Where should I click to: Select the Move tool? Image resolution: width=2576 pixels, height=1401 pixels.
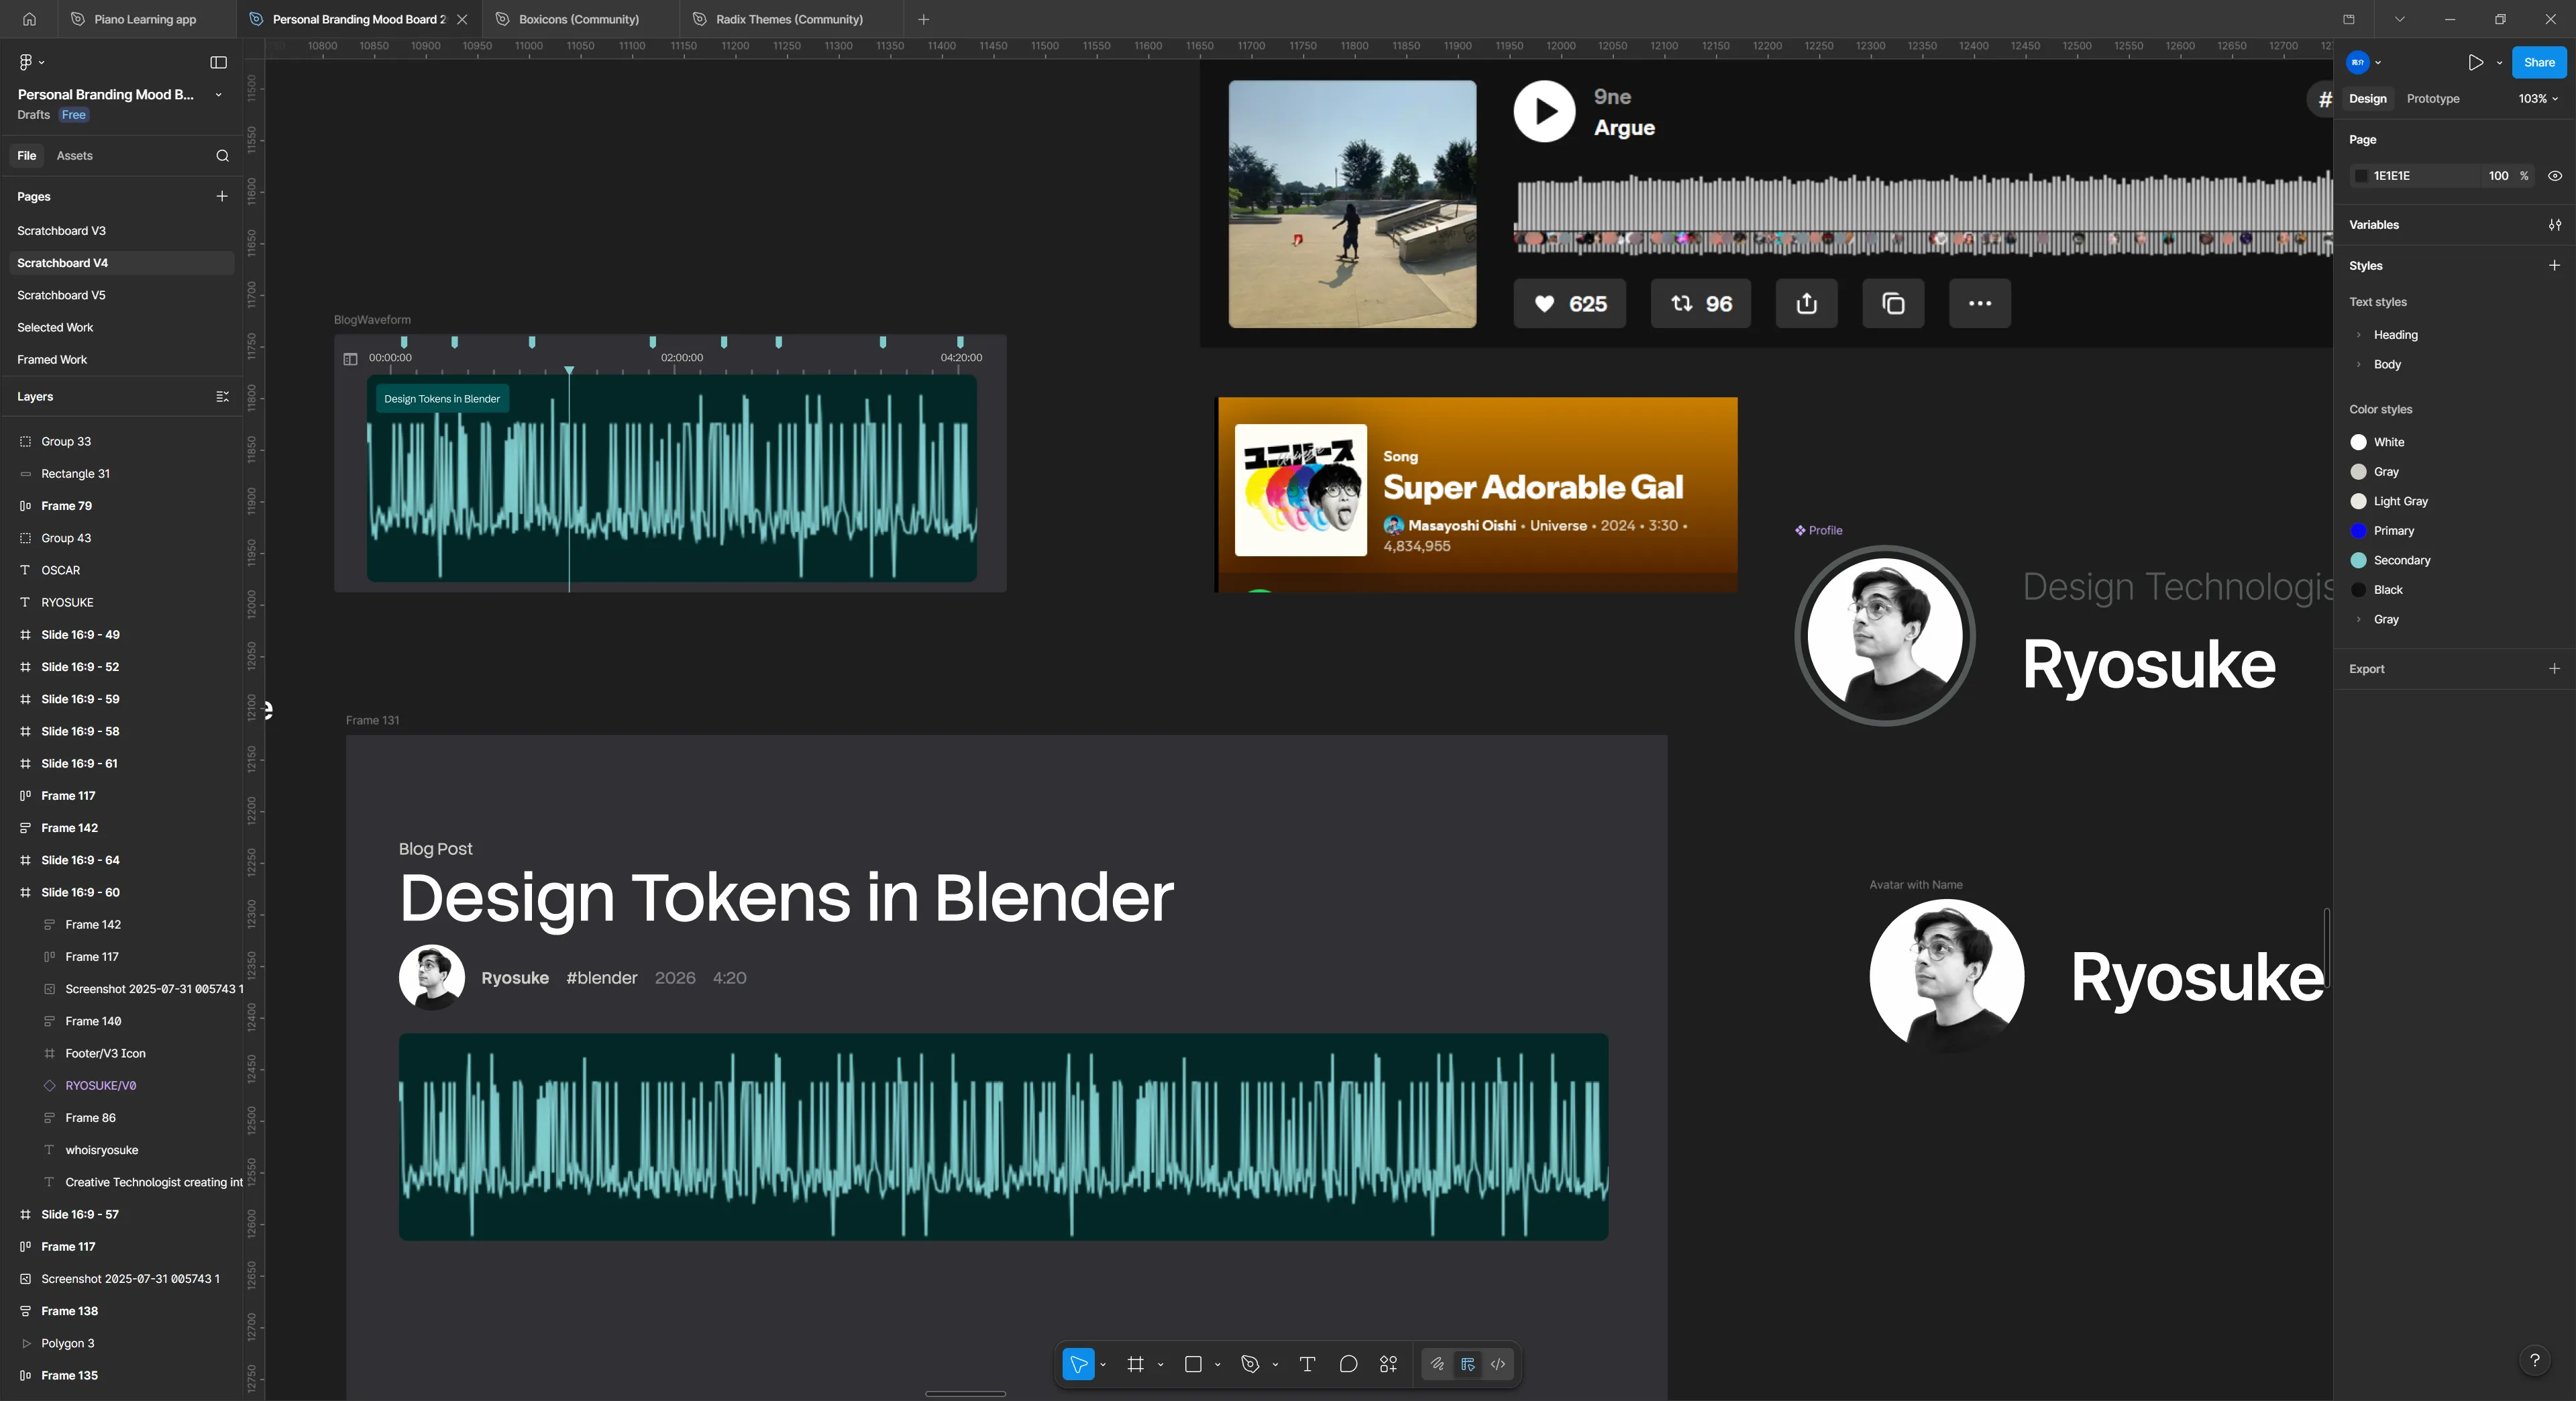tap(1078, 1364)
